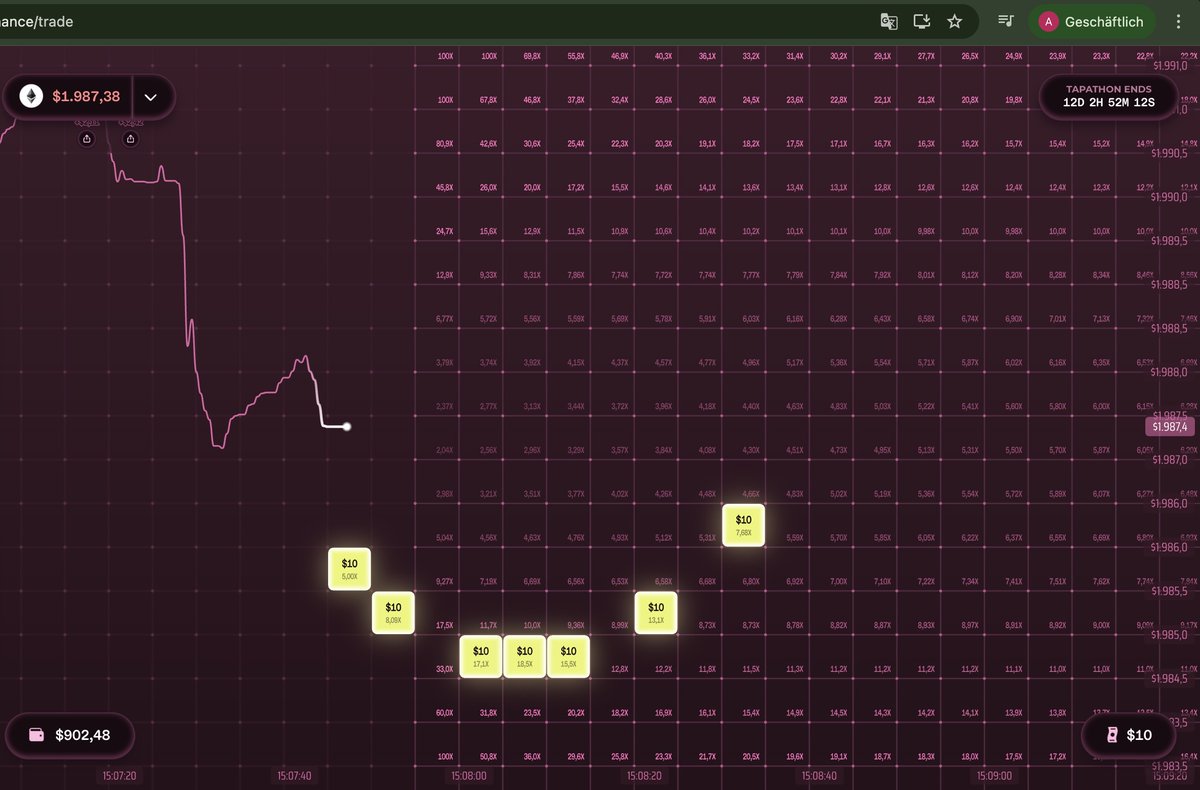Click the wallet icon beside $902,48

coord(37,735)
